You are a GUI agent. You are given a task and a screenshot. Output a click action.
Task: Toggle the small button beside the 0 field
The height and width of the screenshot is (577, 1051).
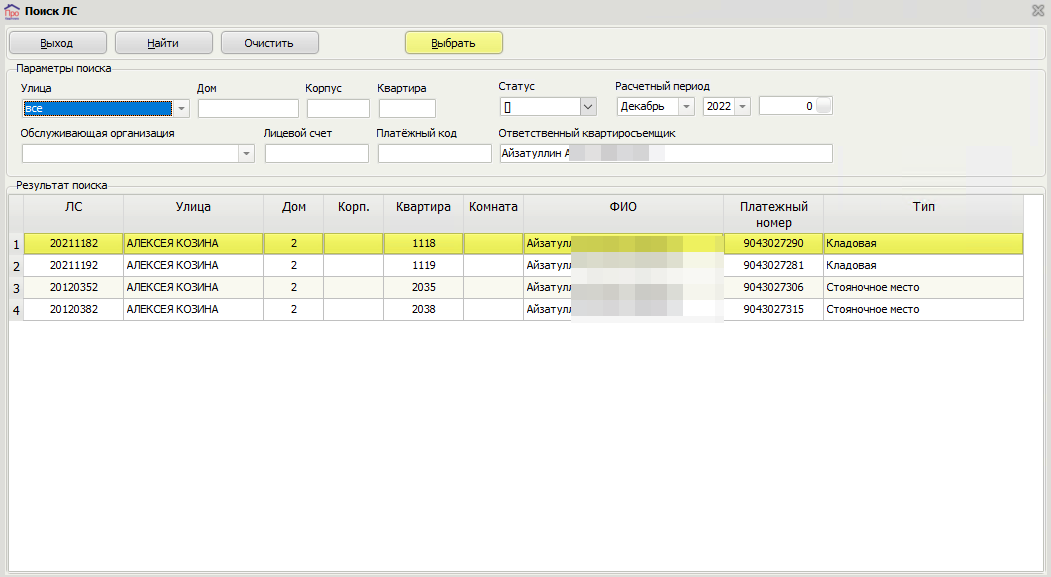pyautogui.click(x=824, y=106)
